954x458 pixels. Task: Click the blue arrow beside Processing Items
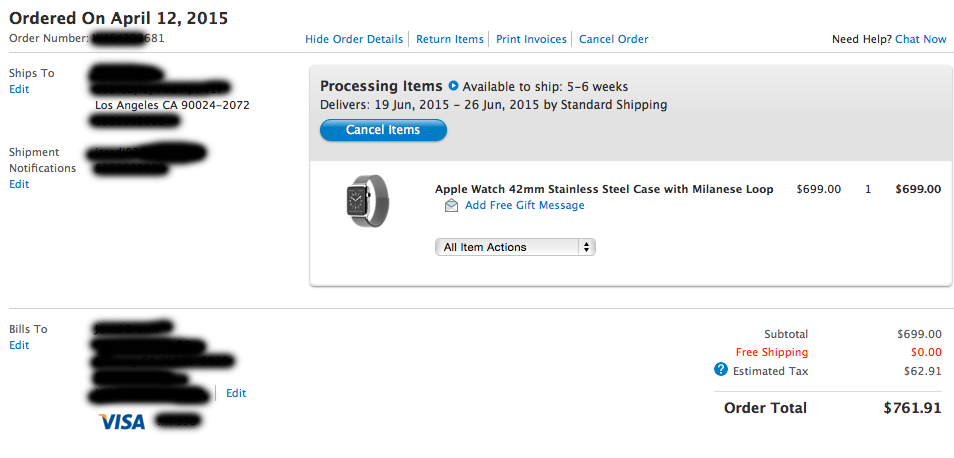tap(454, 86)
